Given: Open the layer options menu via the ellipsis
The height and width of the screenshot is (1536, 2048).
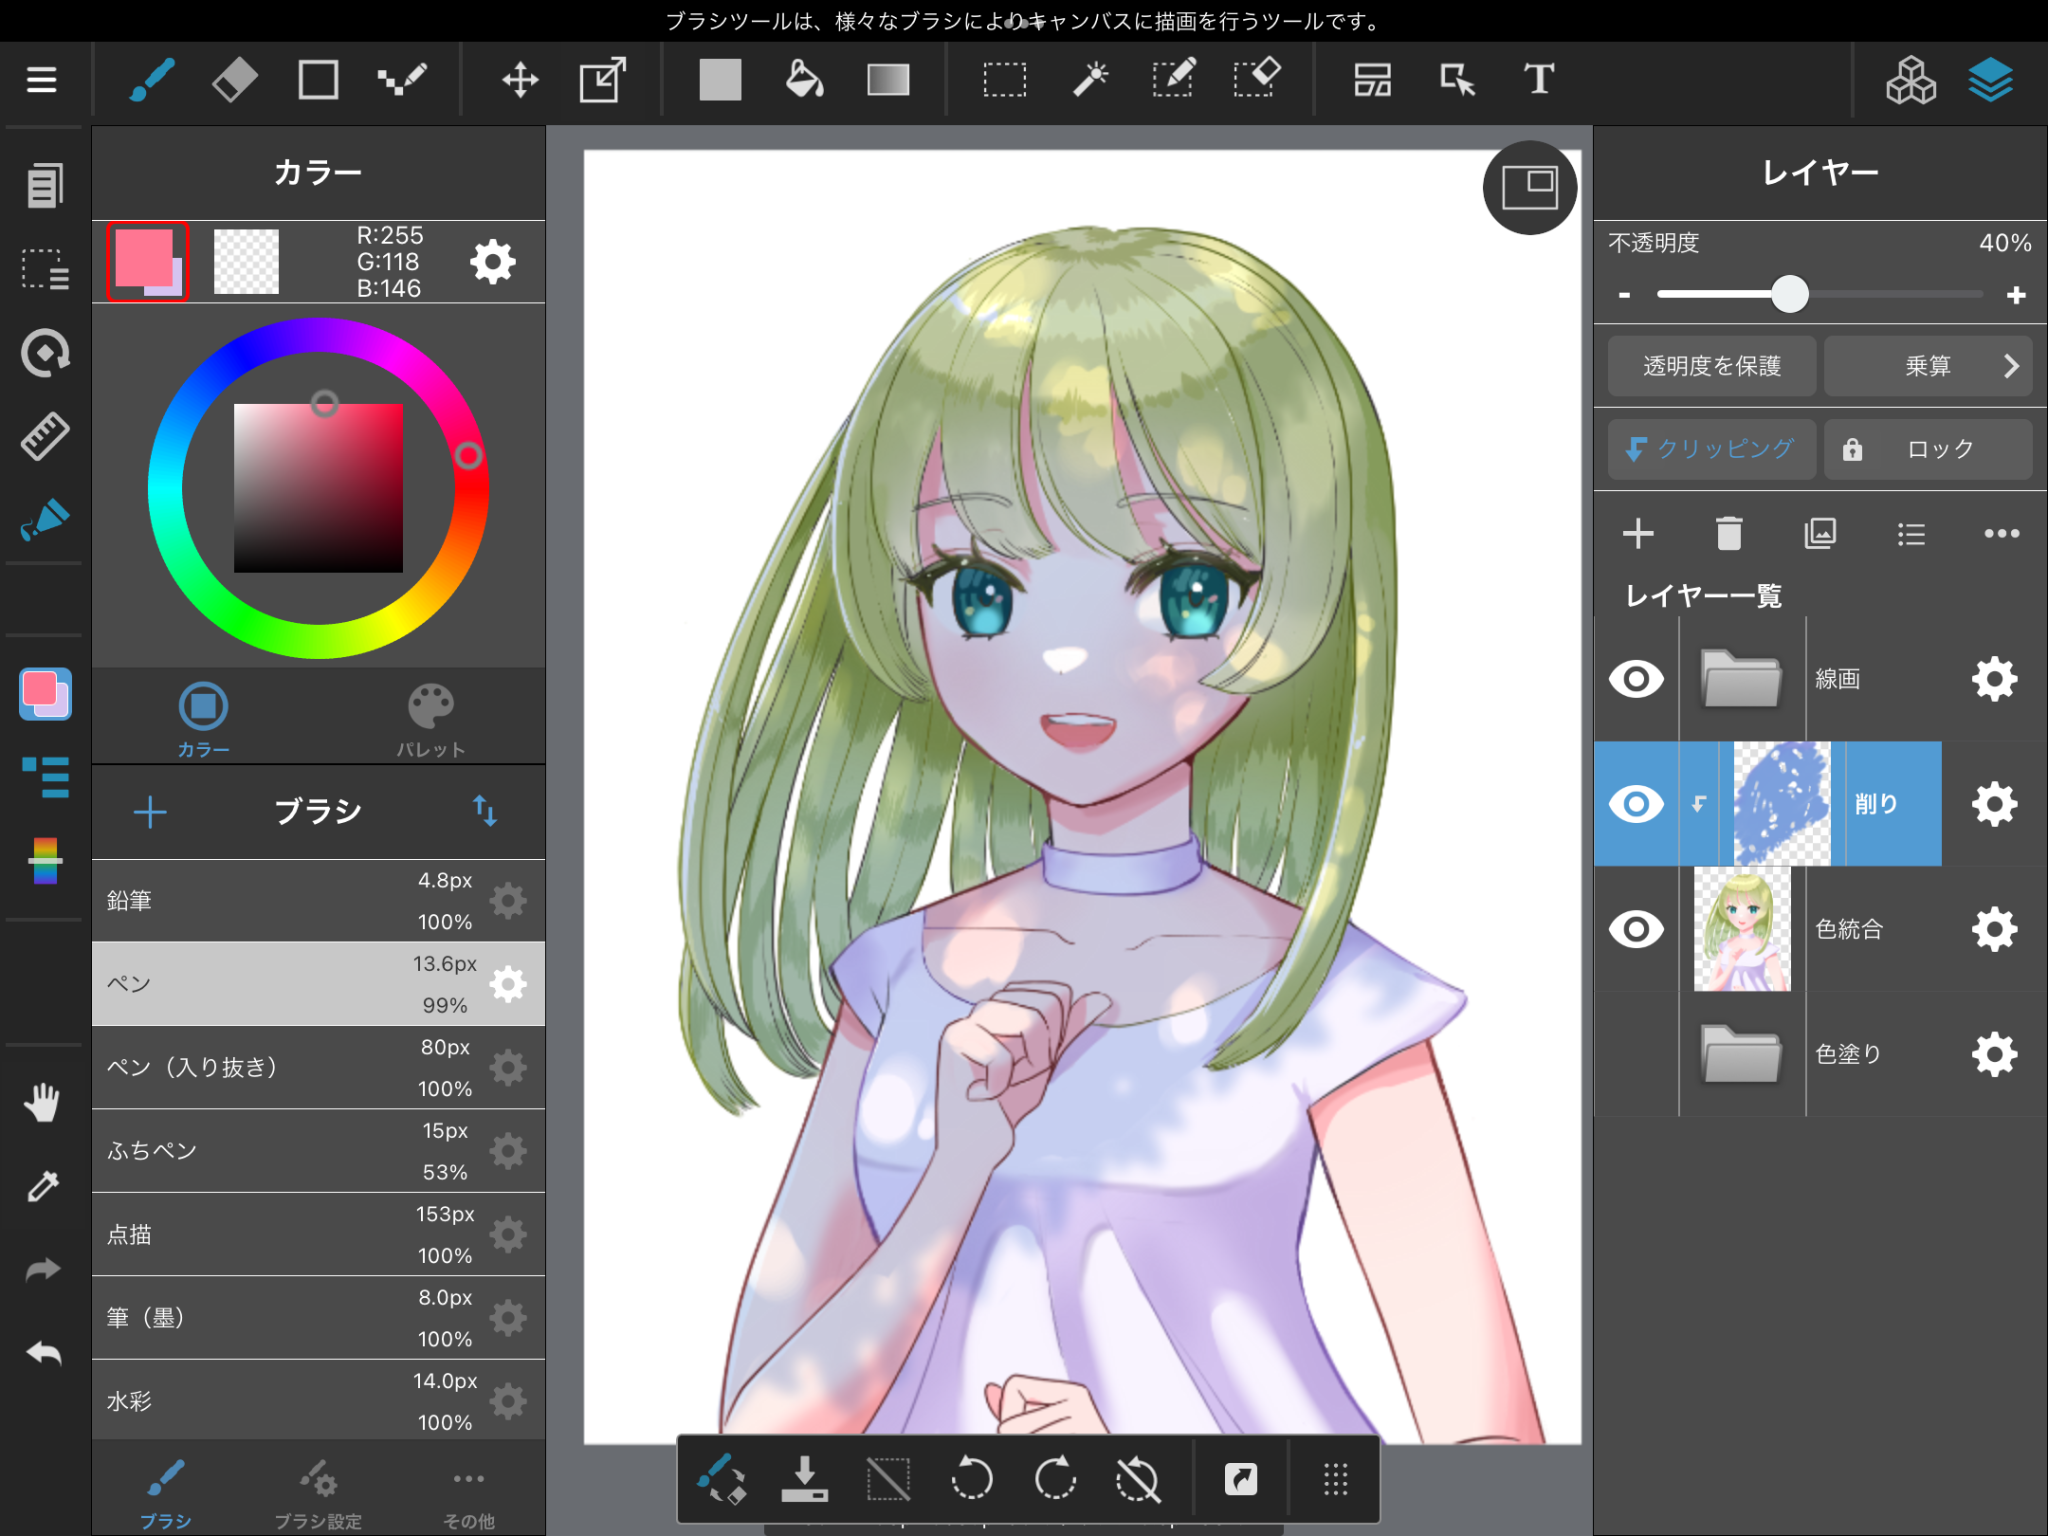Looking at the screenshot, I should pyautogui.click(x=2001, y=533).
